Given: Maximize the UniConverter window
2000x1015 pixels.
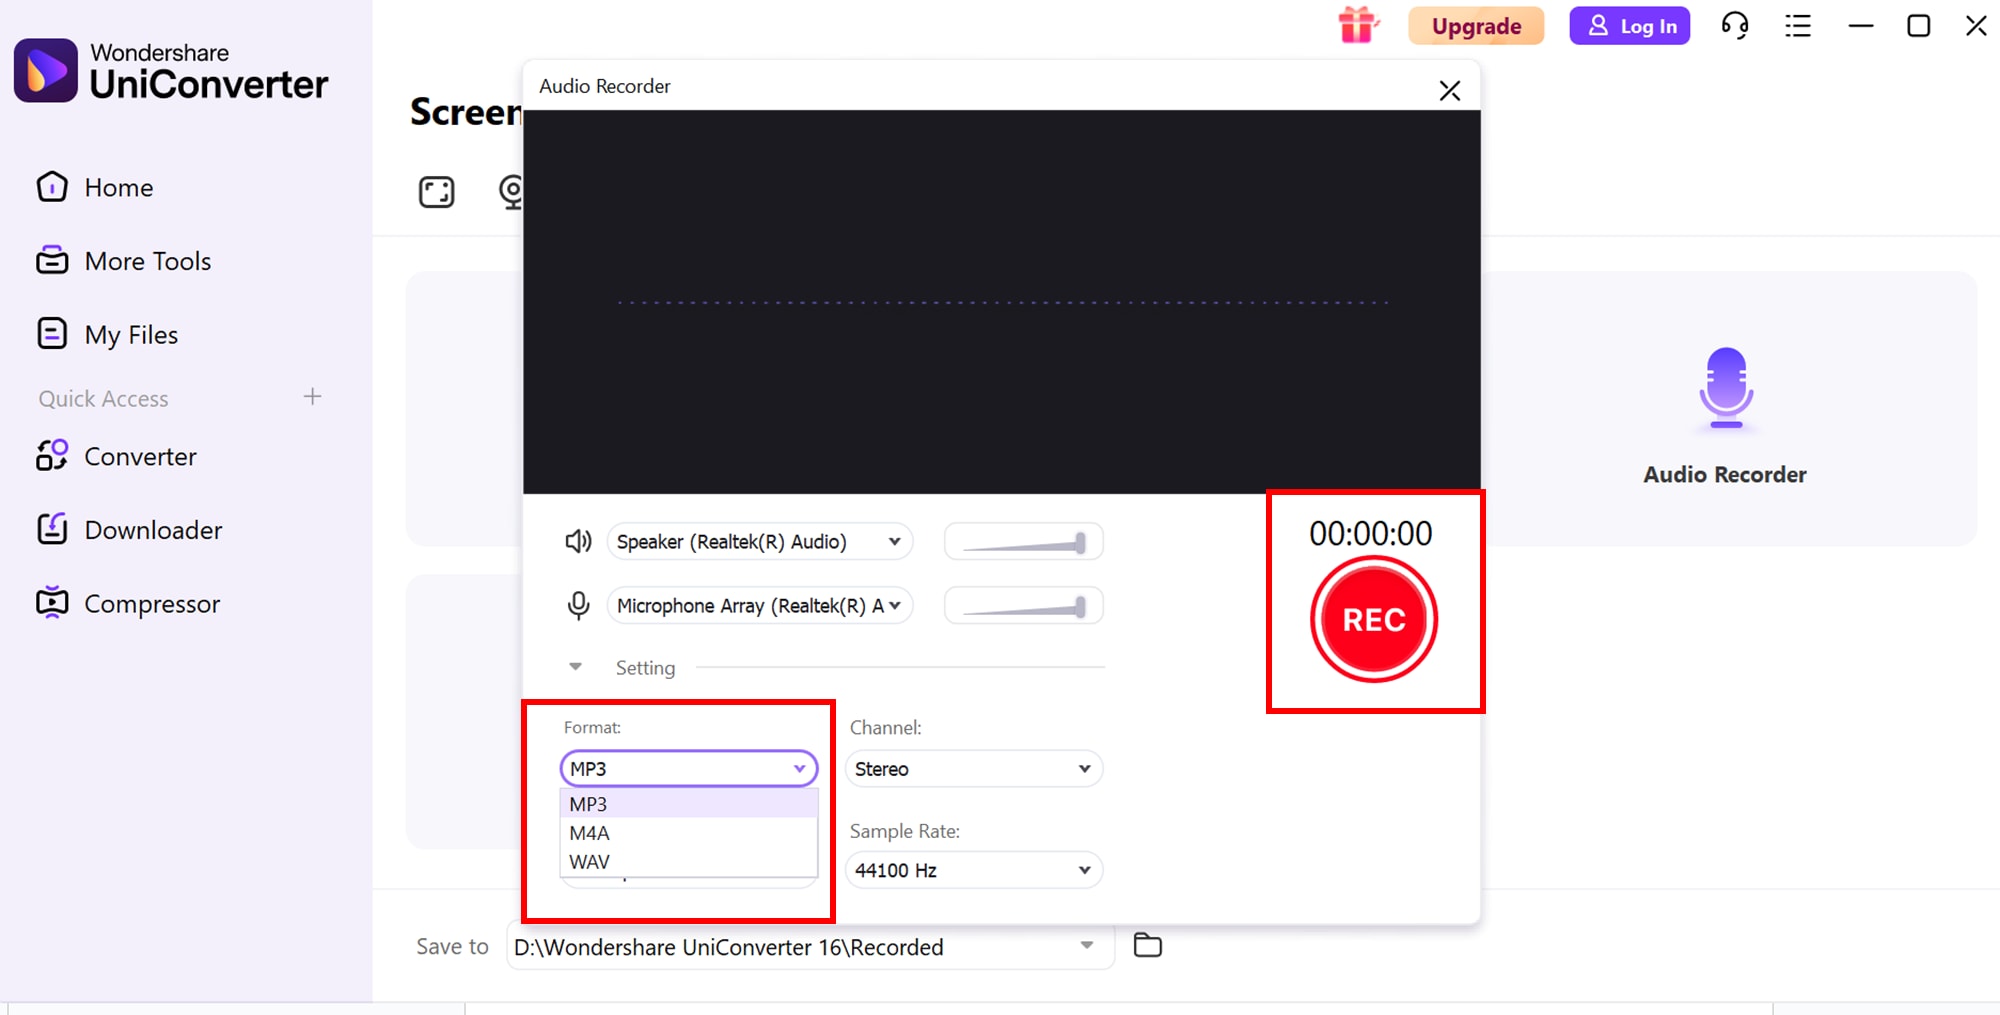Looking at the screenshot, I should click(x=1919, y=26).
